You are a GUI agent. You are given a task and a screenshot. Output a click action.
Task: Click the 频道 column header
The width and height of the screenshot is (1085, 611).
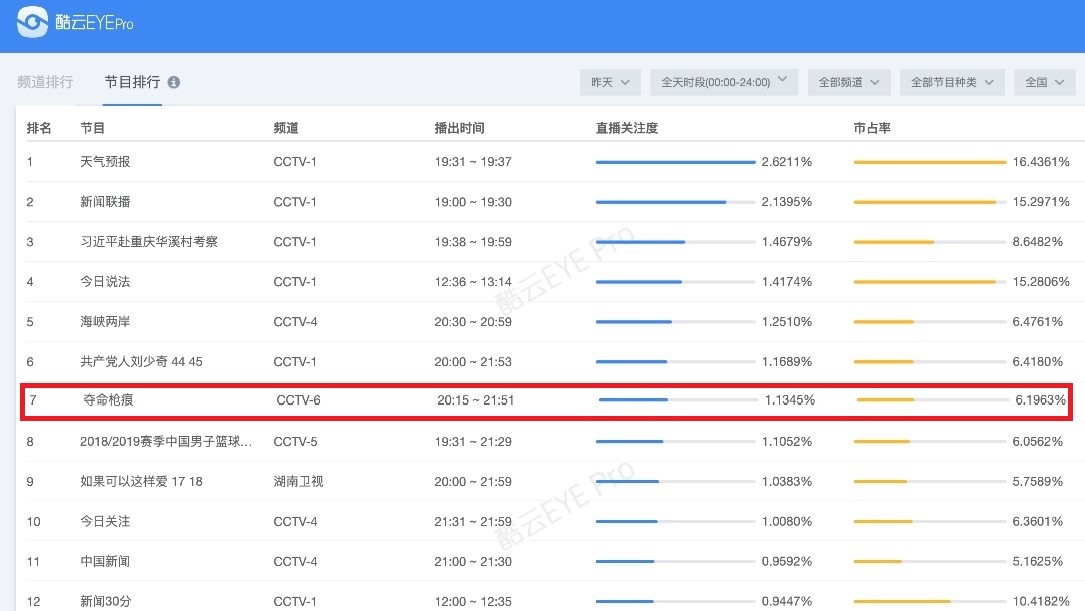(x=286, y=128)
